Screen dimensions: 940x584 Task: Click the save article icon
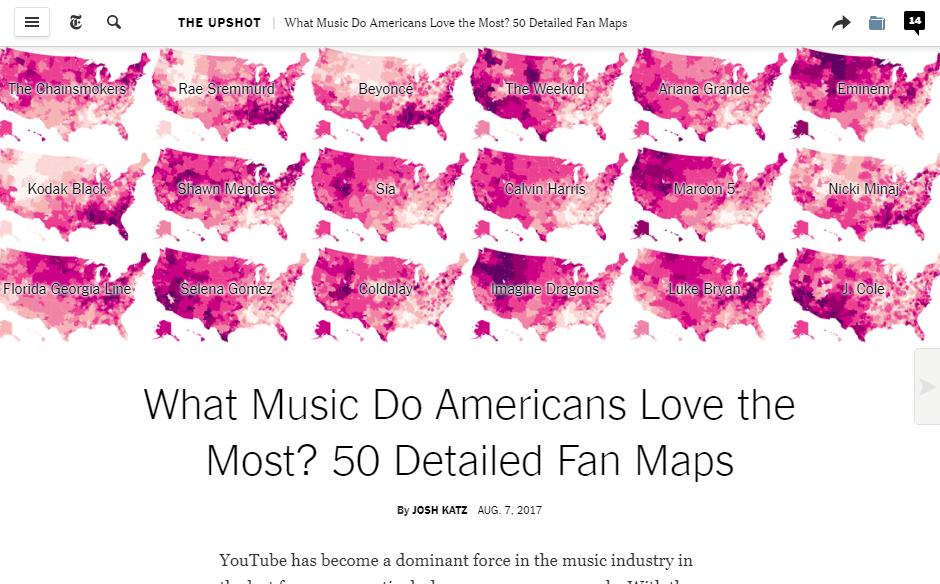(x=877, y=23)
